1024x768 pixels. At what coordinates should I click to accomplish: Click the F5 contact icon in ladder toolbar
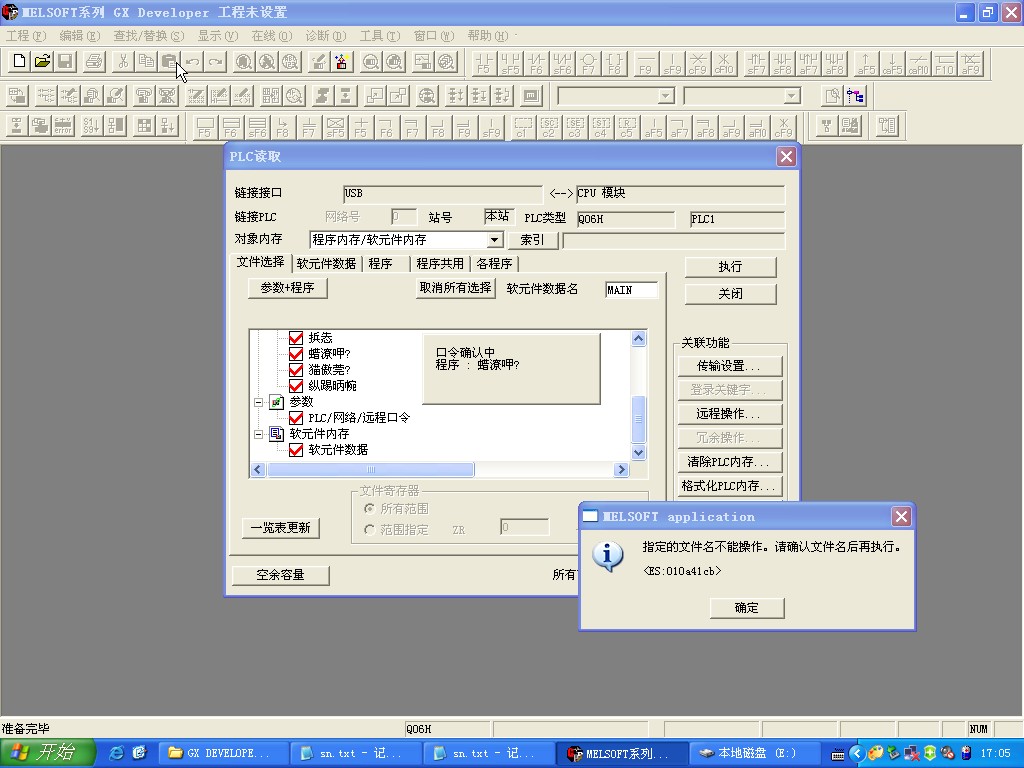point(484,63)
